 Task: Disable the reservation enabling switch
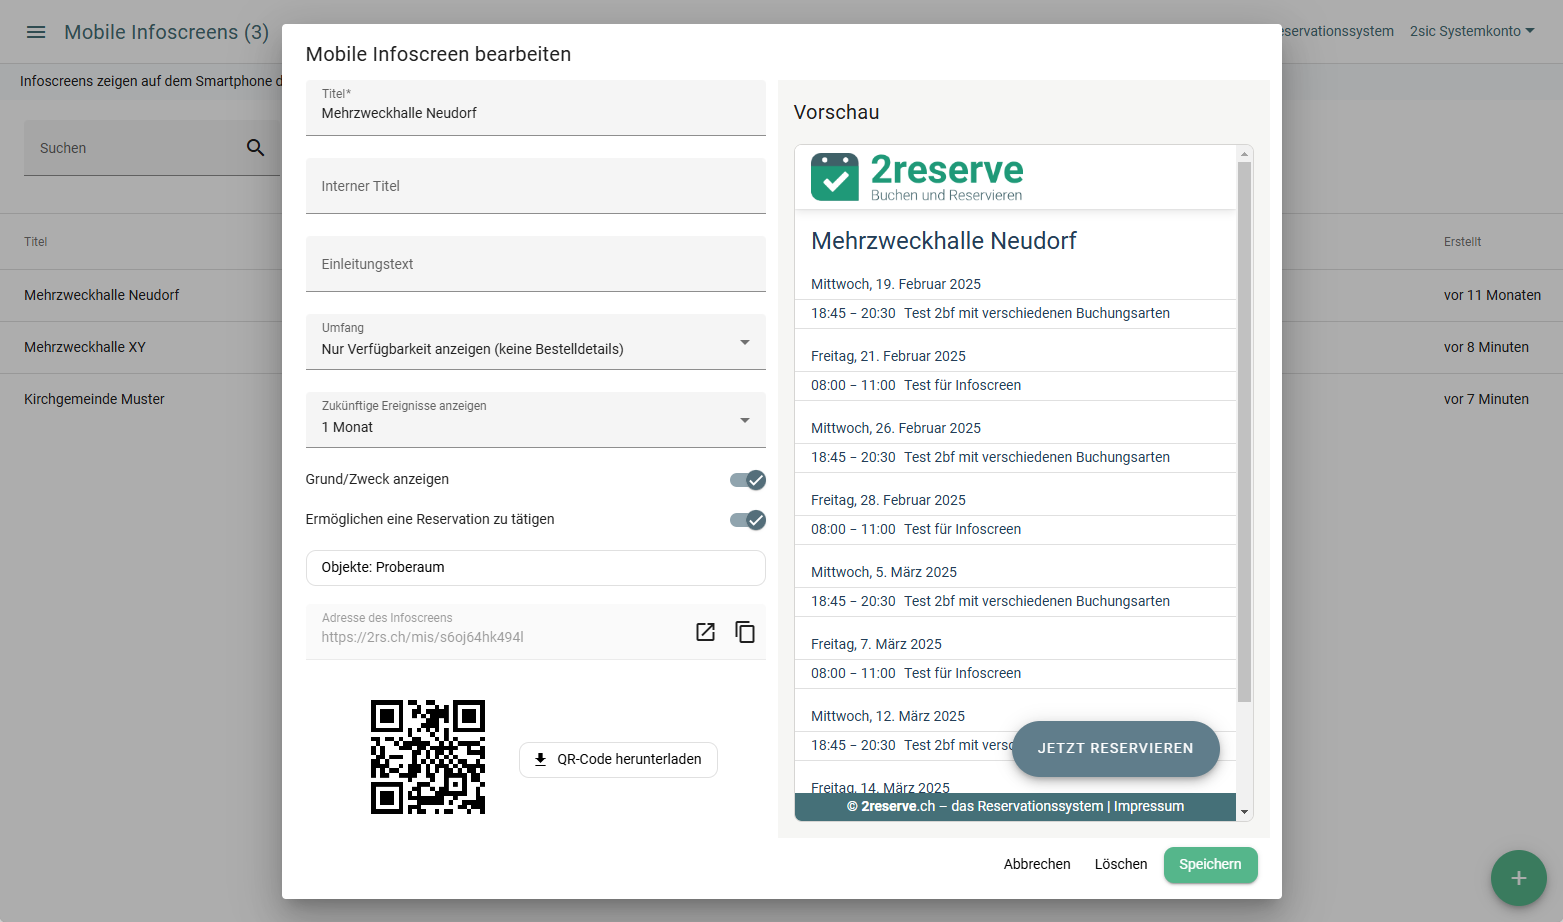click(747, 520)
